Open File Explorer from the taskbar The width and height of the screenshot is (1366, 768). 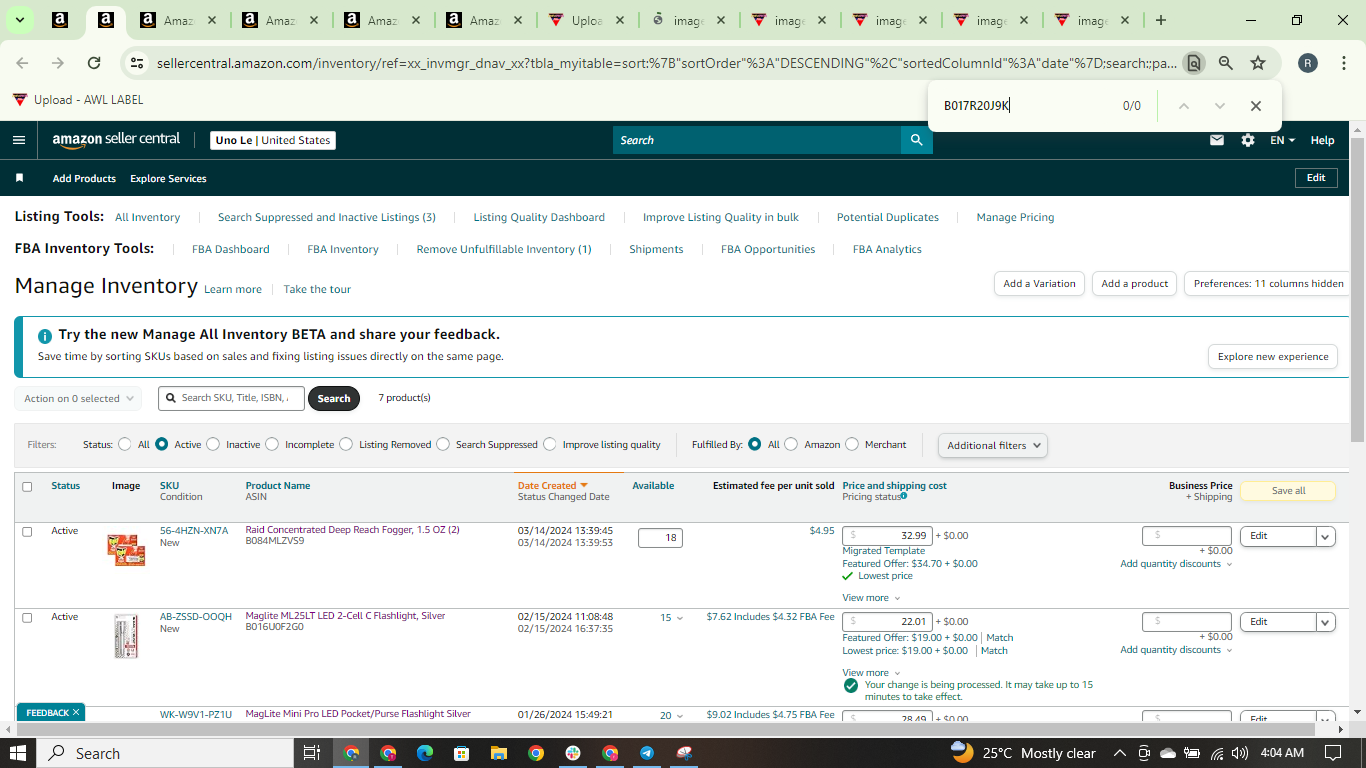[x=498, y=753]
